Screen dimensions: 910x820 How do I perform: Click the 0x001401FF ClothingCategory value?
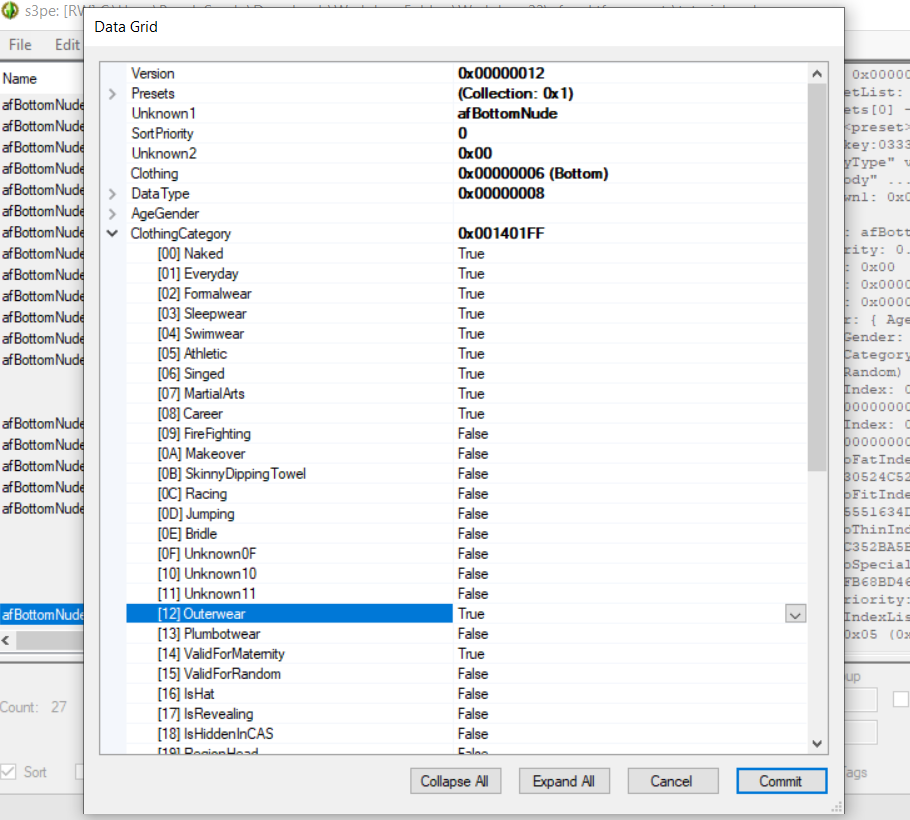pos(501,234)
